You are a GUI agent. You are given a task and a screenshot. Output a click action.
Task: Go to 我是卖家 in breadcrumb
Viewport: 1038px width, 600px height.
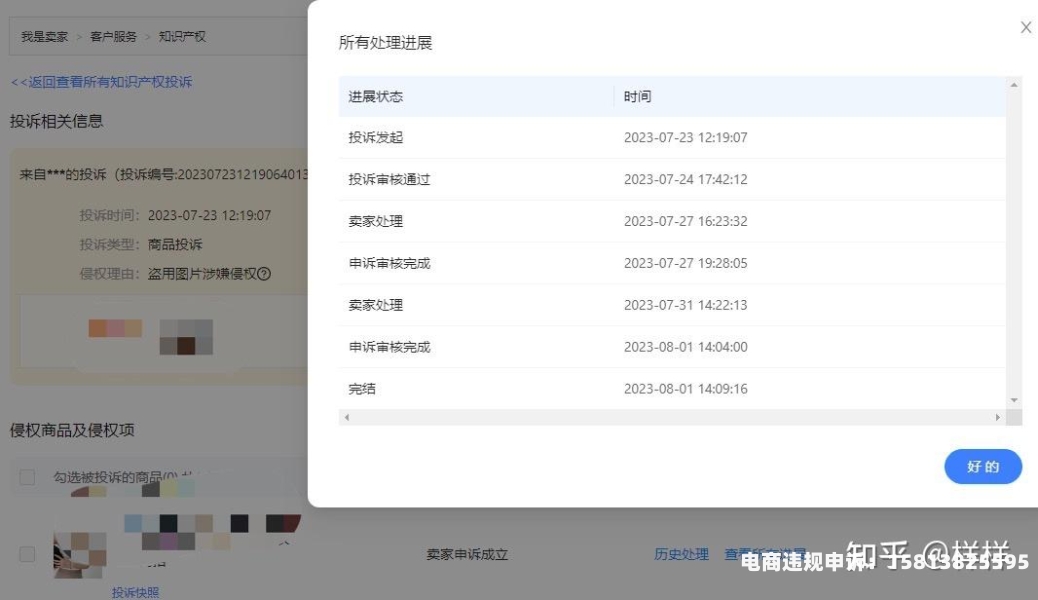coord(45,37)
